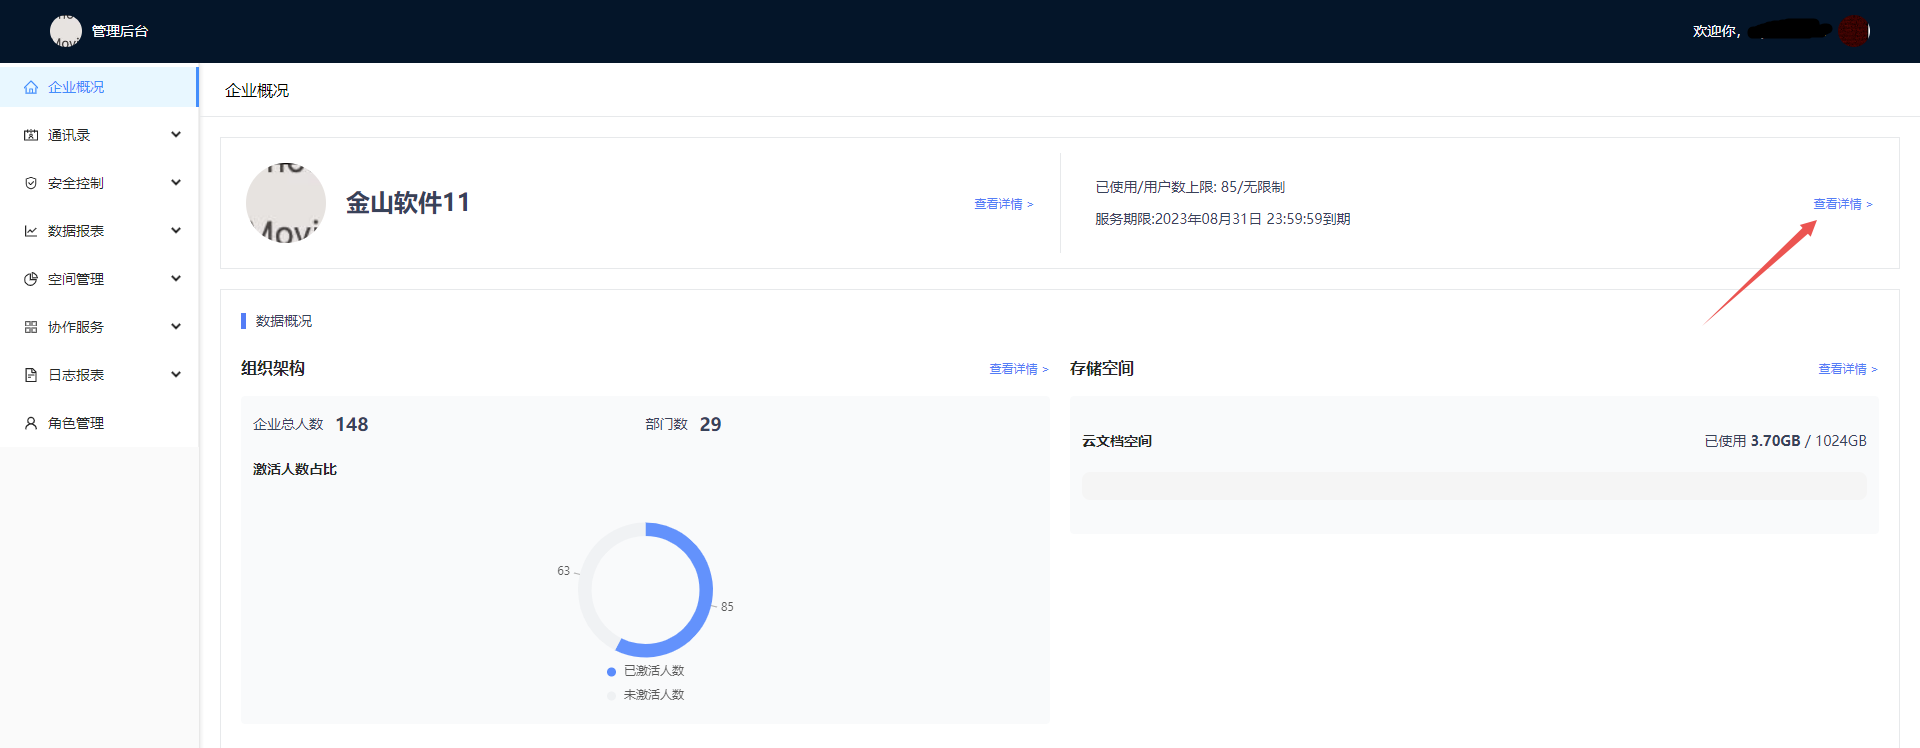Open 查看详情 link next to 组织架构
This screenshot has width=1920, height=748.
[x=1018, y=369]
